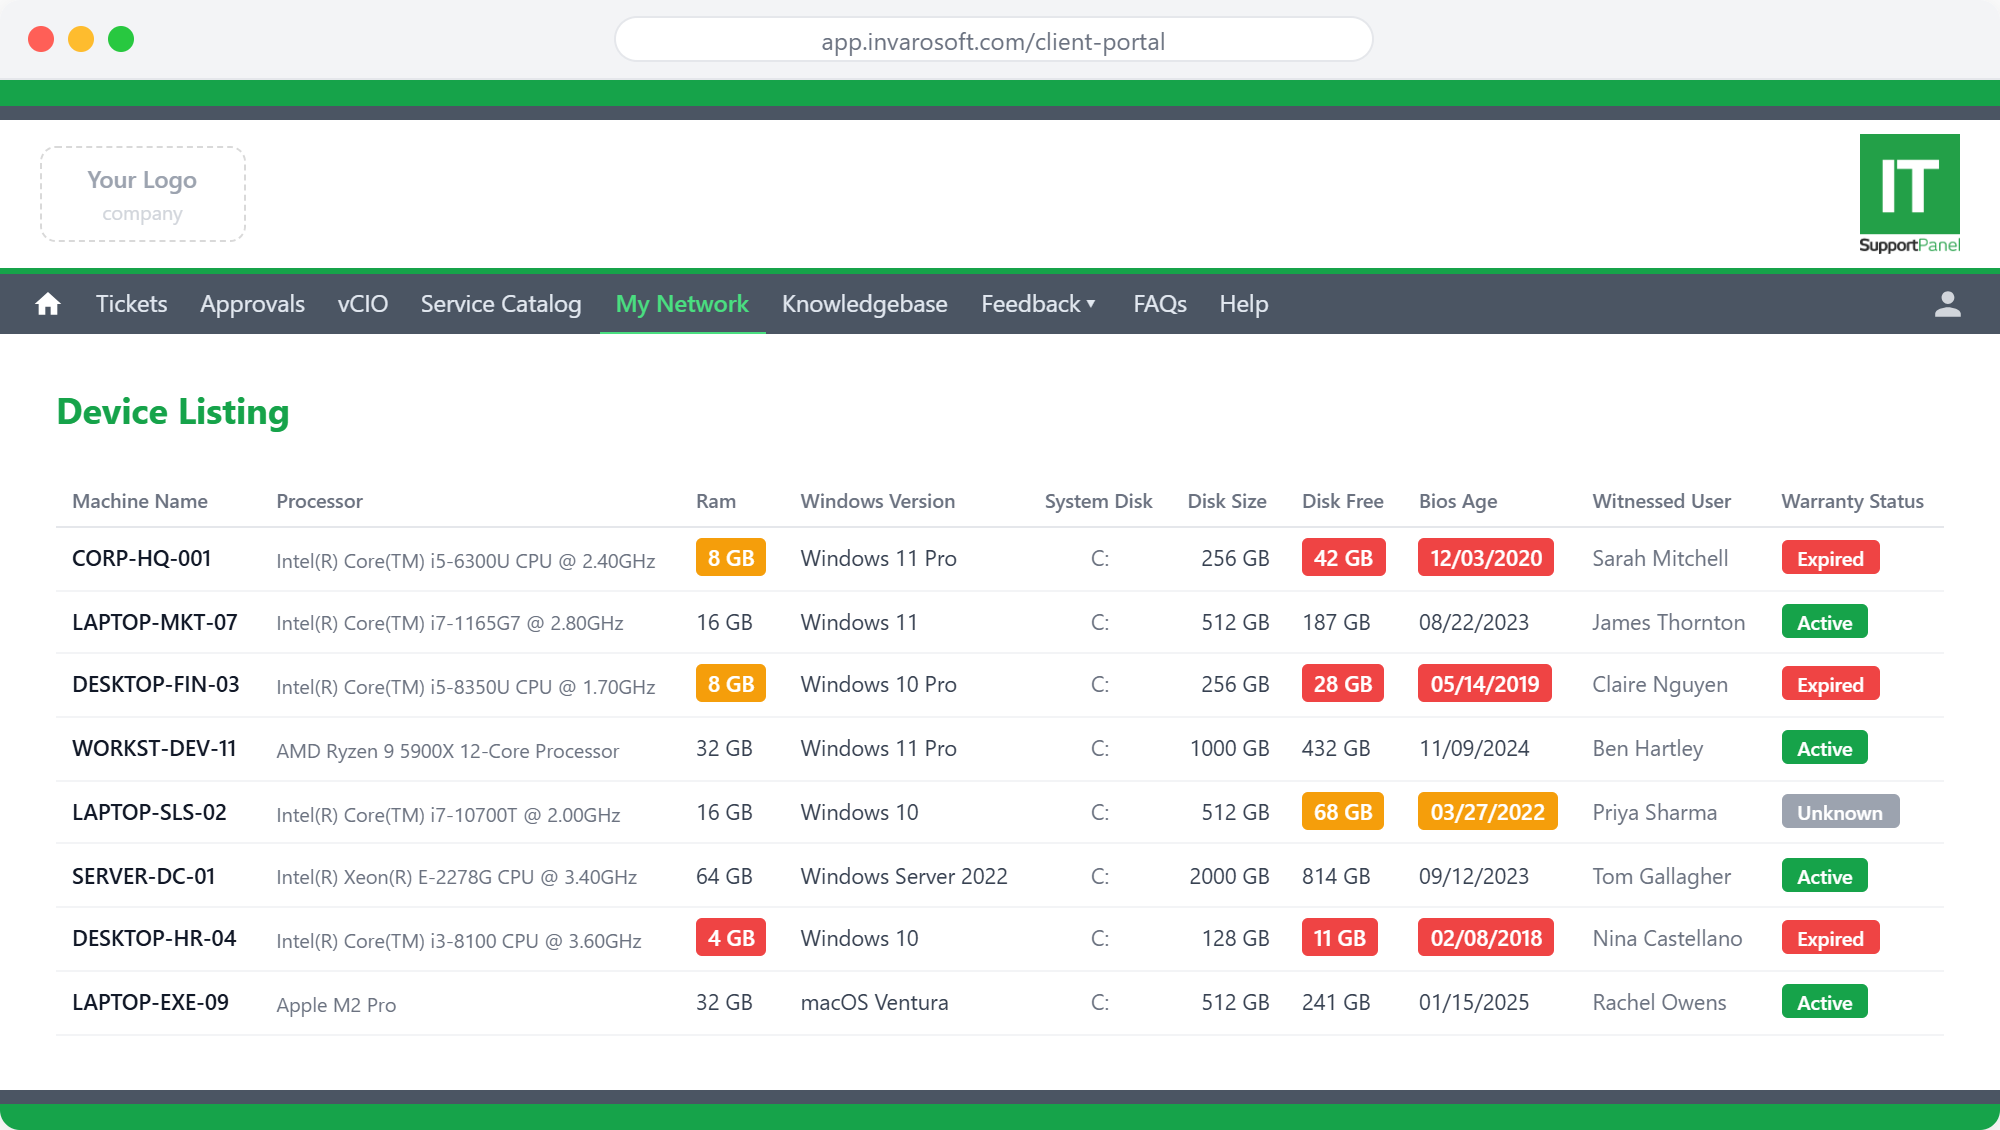The height and width of the screenshot is (1130, 2000).
Task: Click the Windows Server 2022 cell
Action: pos(904,876)
